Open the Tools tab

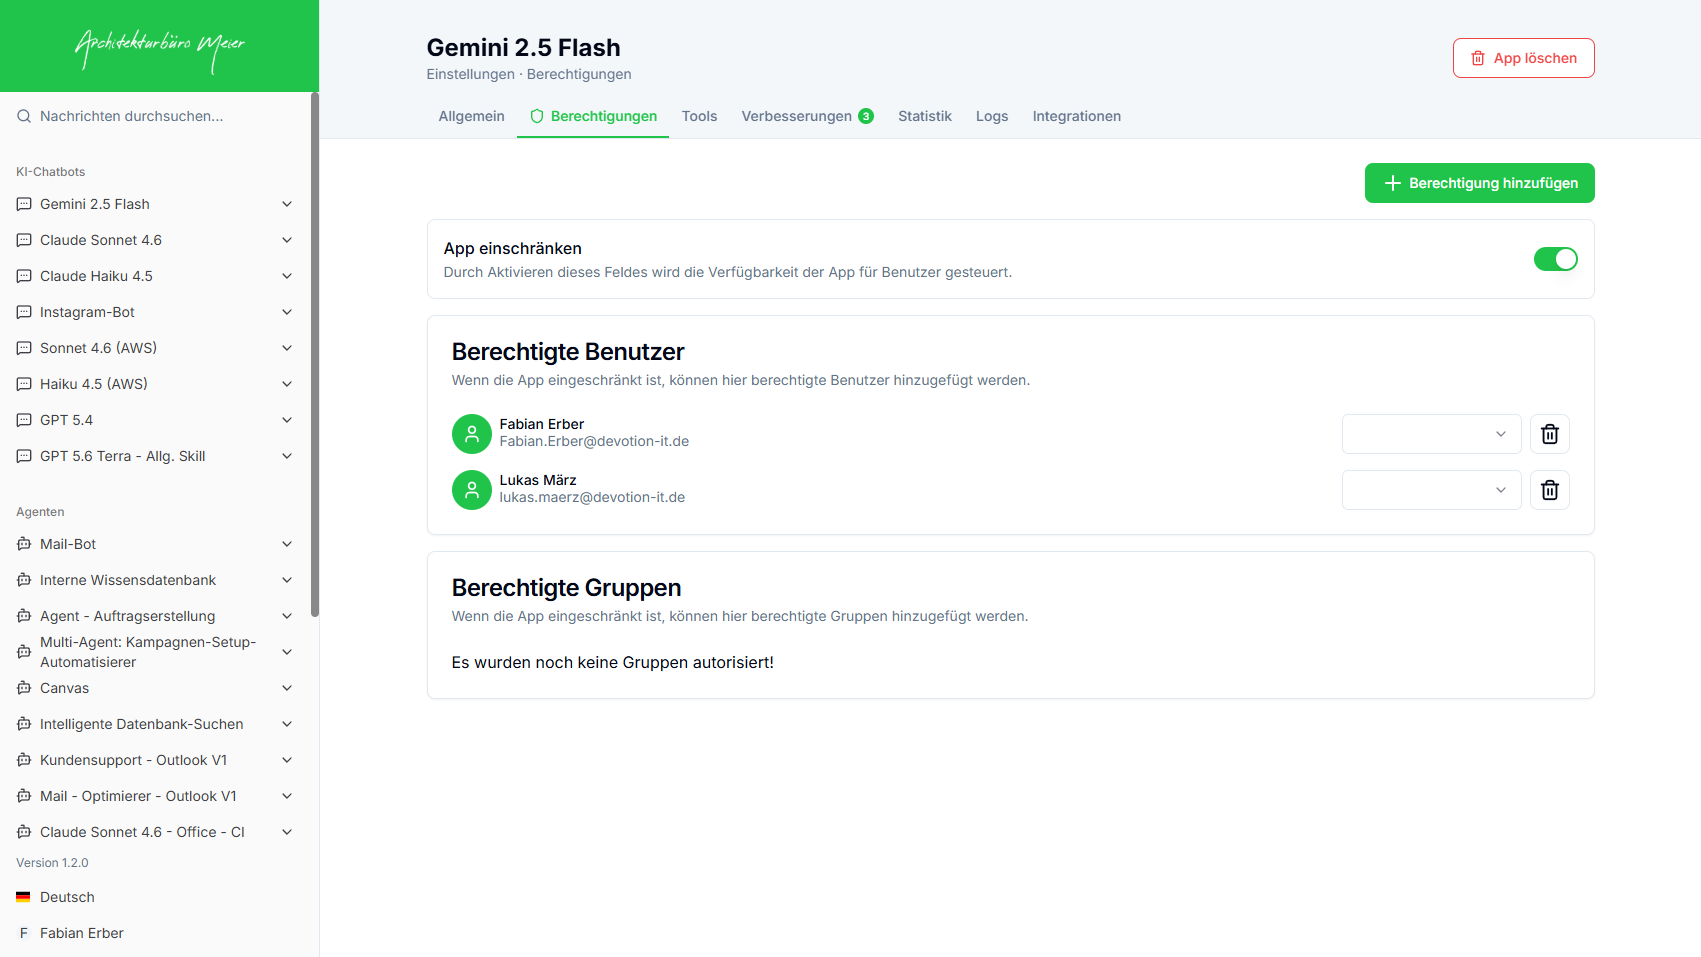coord(699,116)
